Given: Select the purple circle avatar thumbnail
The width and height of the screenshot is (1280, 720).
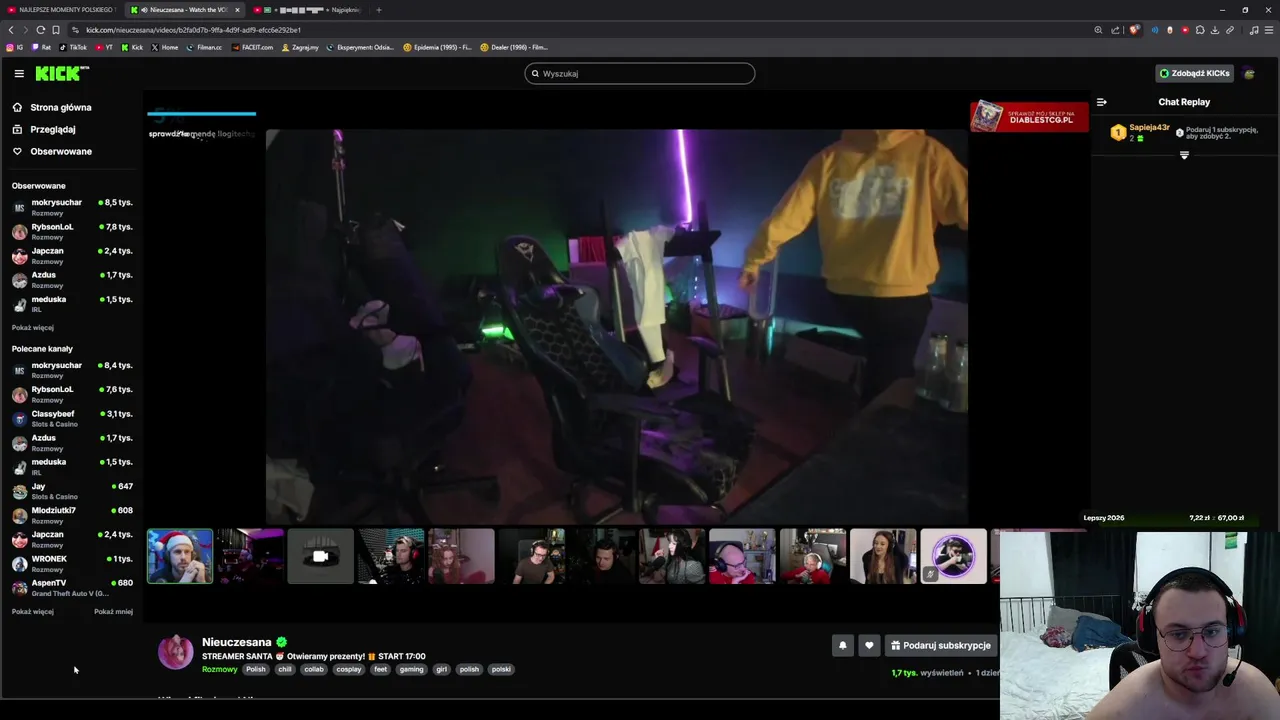Looking at the screenshot, I should tap(953, 556).
